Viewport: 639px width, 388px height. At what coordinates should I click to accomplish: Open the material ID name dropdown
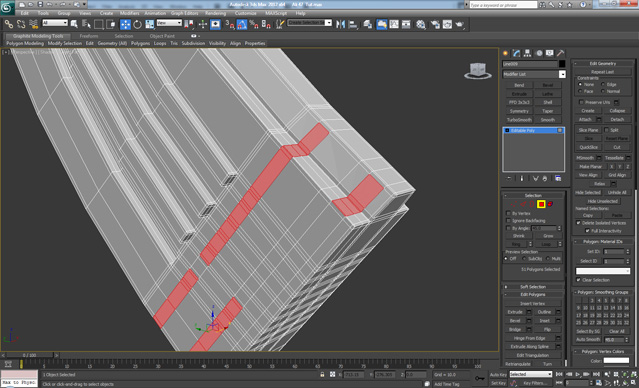[603, 271]
